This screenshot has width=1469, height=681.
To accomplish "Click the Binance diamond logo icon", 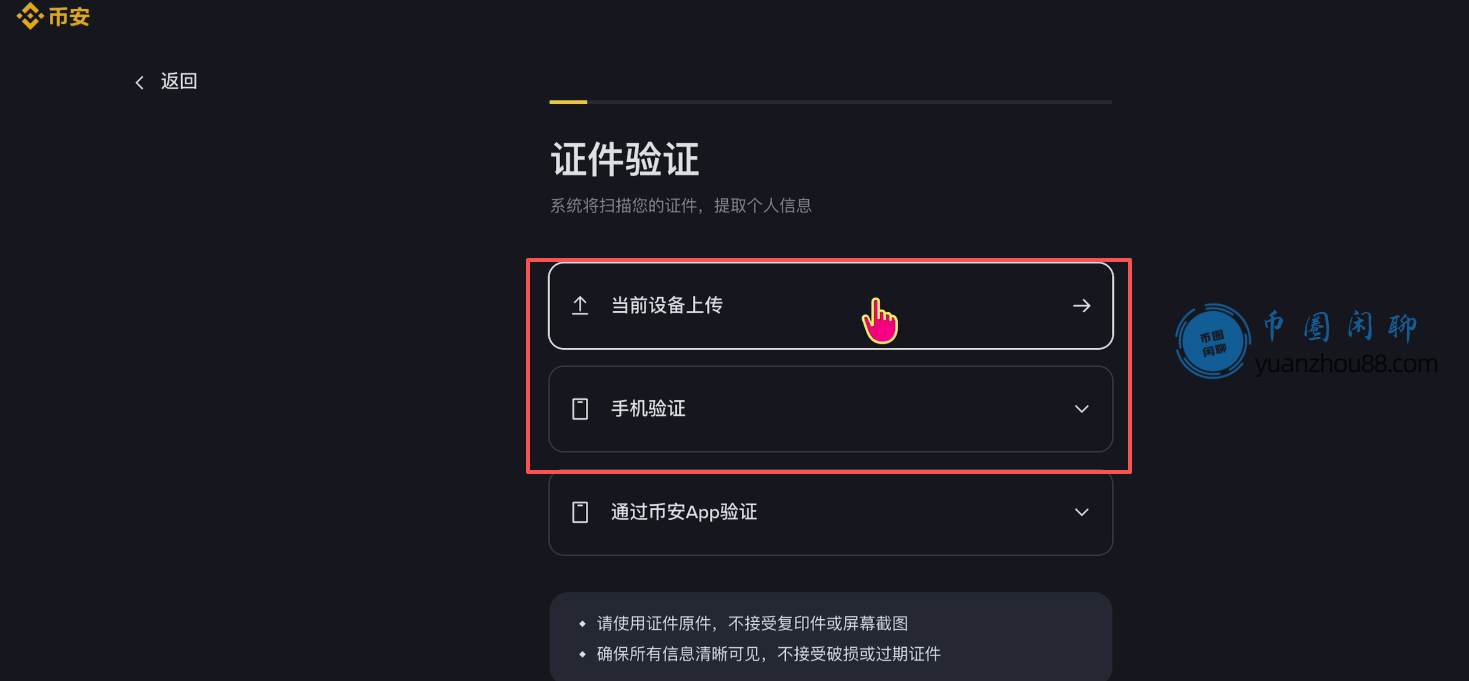I will [x=29, y=16].
